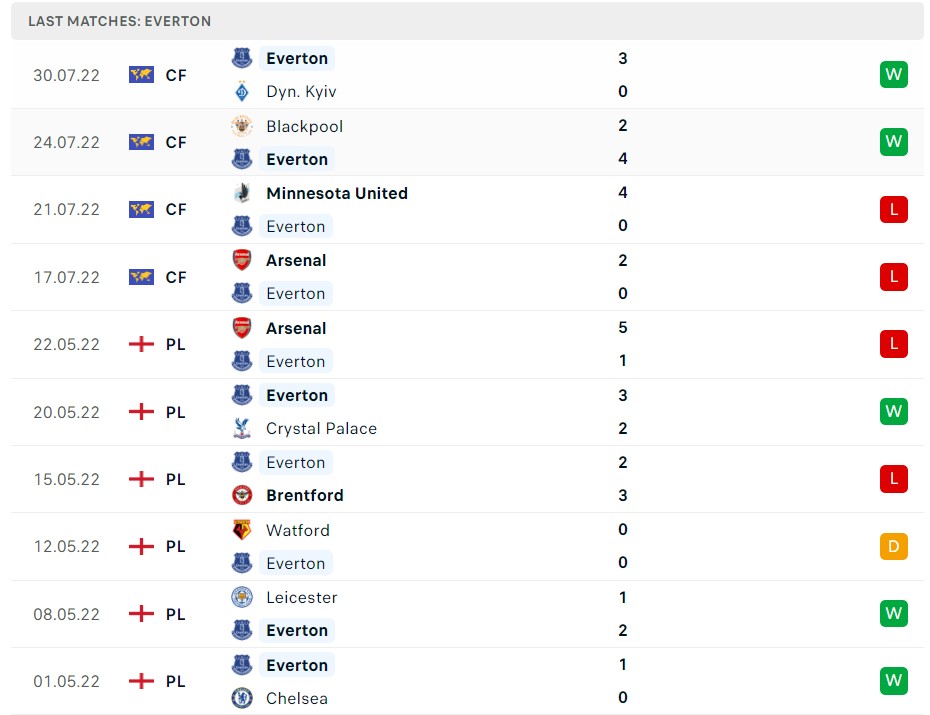Select the Brentford club crest
Viewport: 930px width, 715px height.
[x=241, y=495]
